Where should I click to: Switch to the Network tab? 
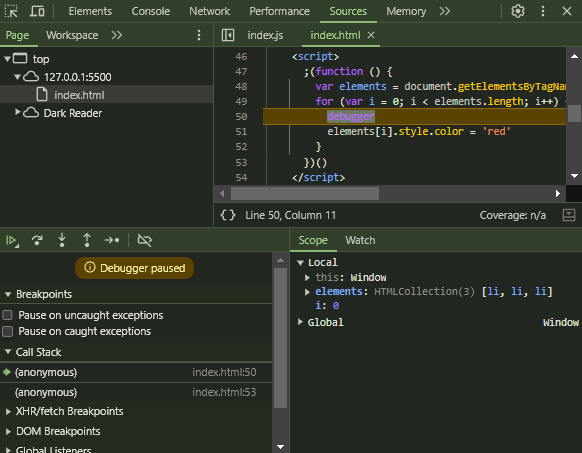209,11
